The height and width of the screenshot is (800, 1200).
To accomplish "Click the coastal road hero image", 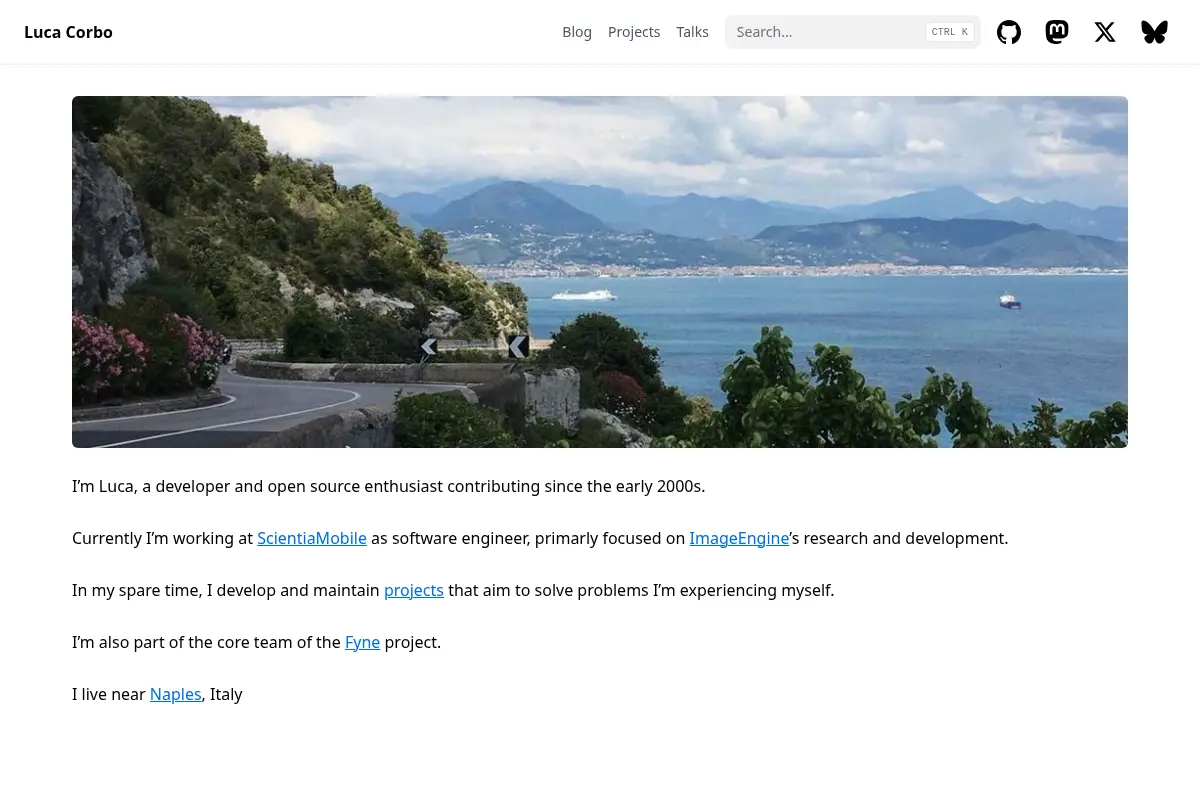I will pos(600,272).
